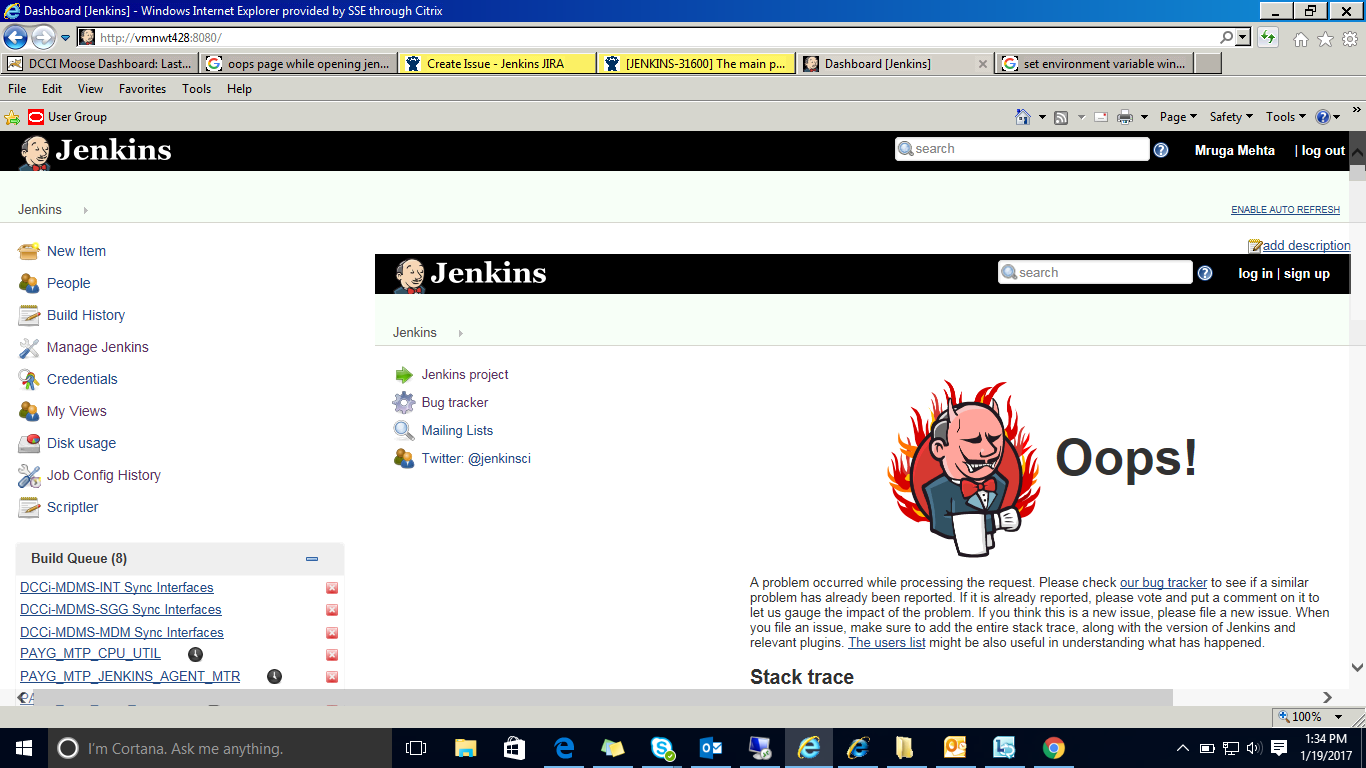Image resolution: width=1366 pixels, height=768 pixels.
Task: Open Manage Jenkins tools icon
Action: (29, 347)
